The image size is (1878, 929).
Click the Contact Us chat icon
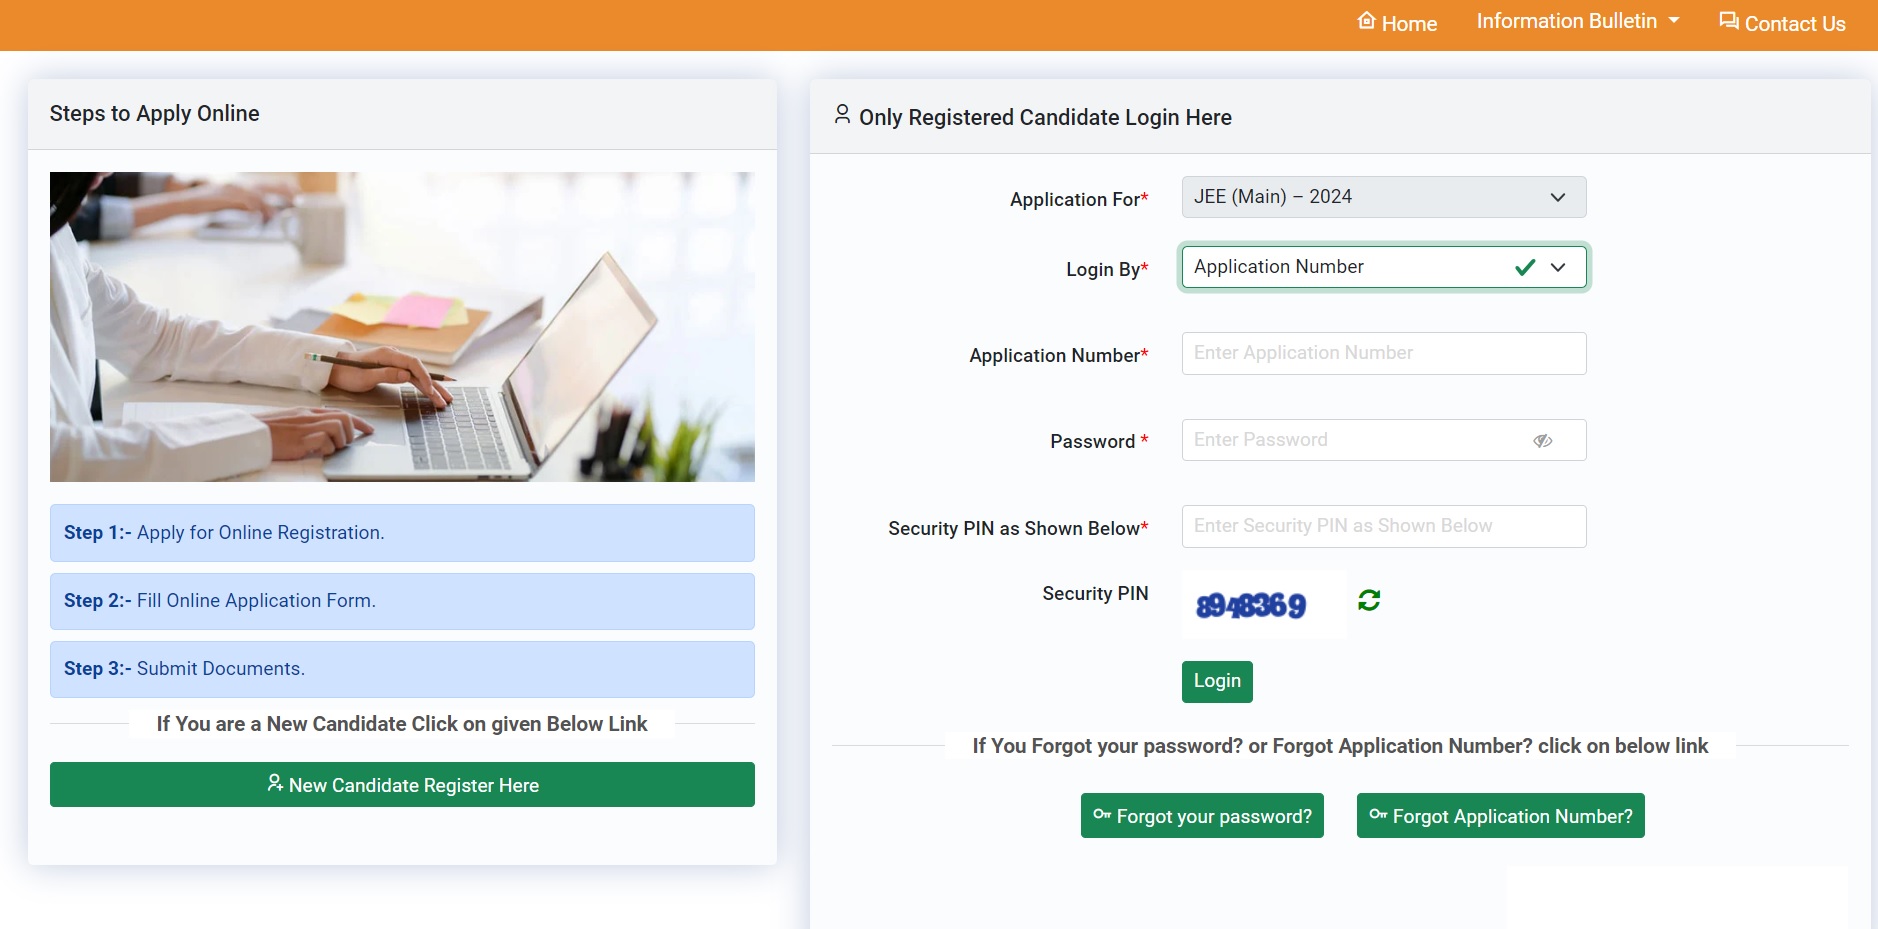pyautogui.click(x=1728, y=21)
